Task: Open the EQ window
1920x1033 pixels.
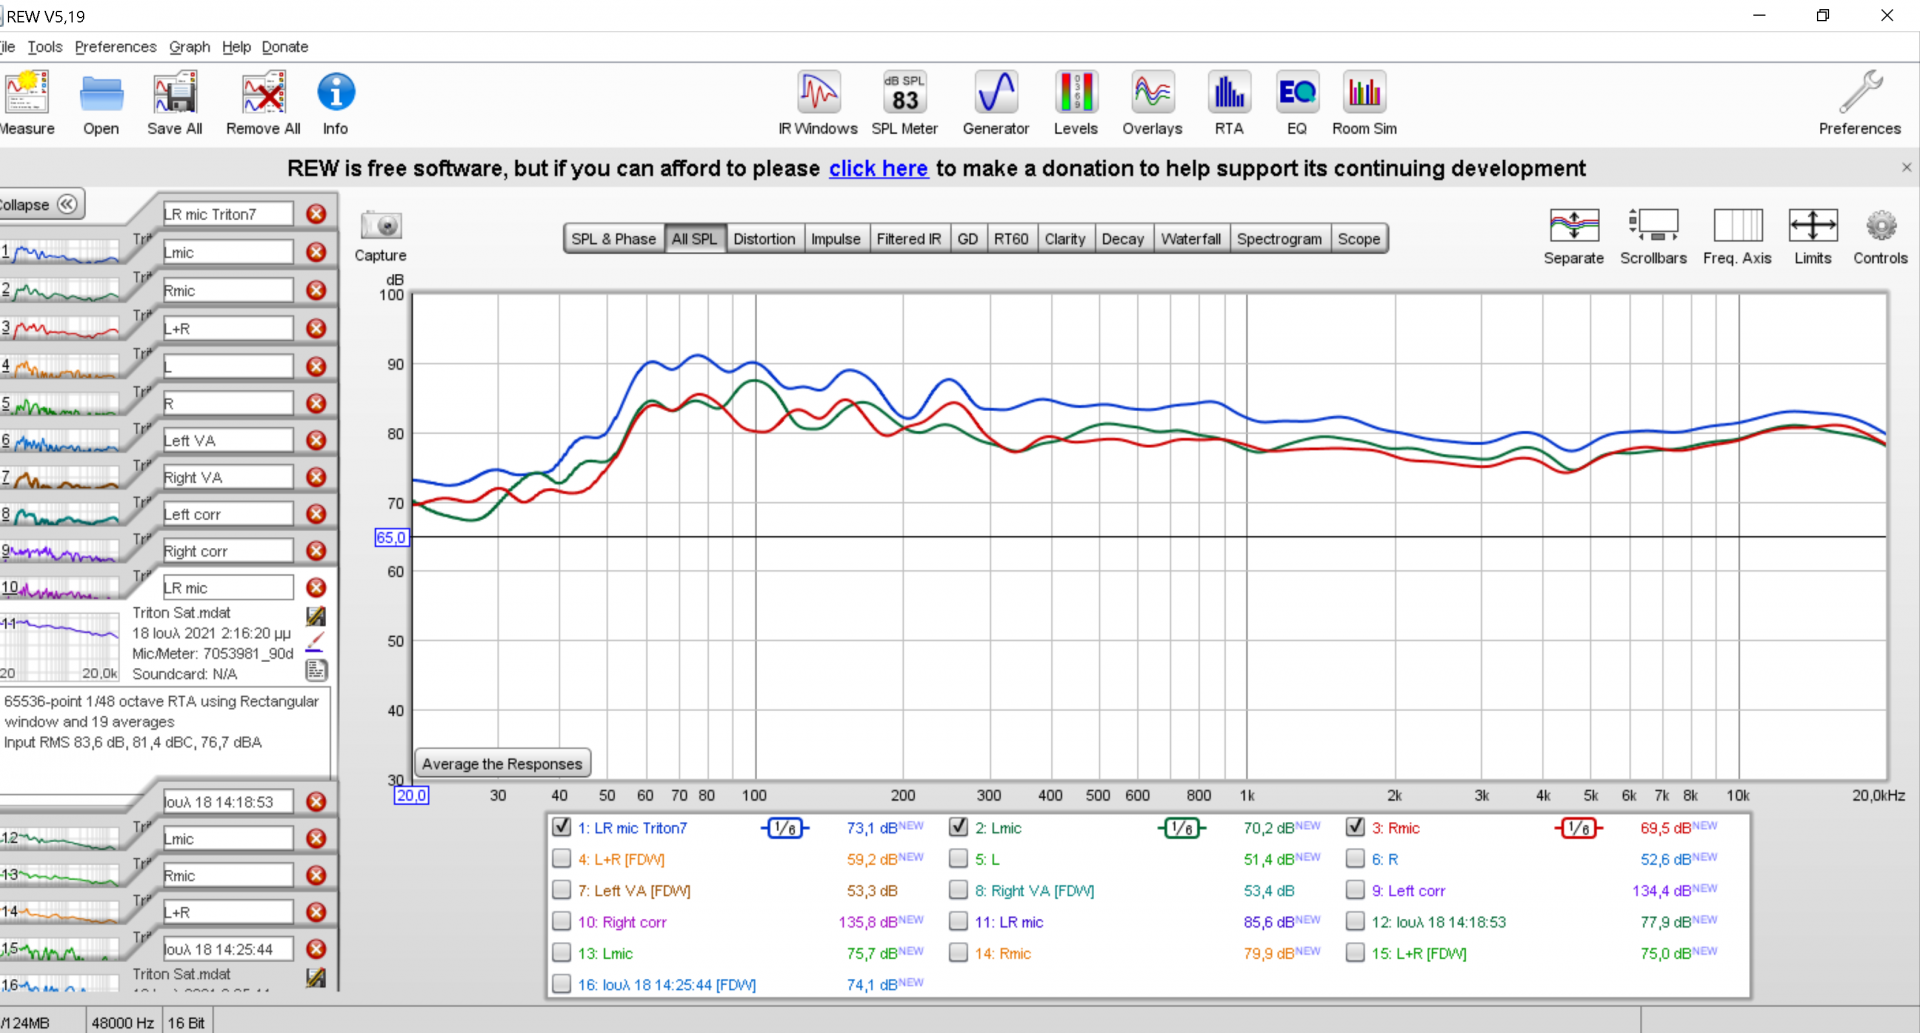Action: tap(1297, 102)
